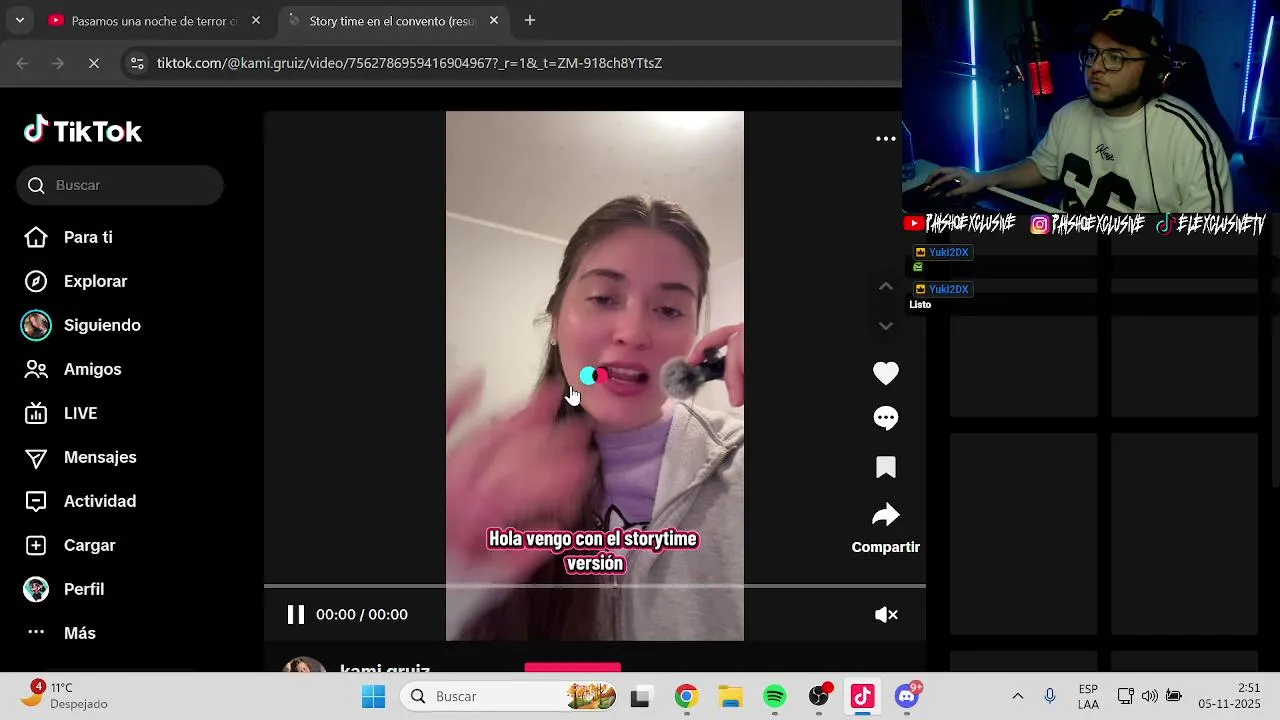
Task: Go to Amigos section
Action: tap(92, 369)
